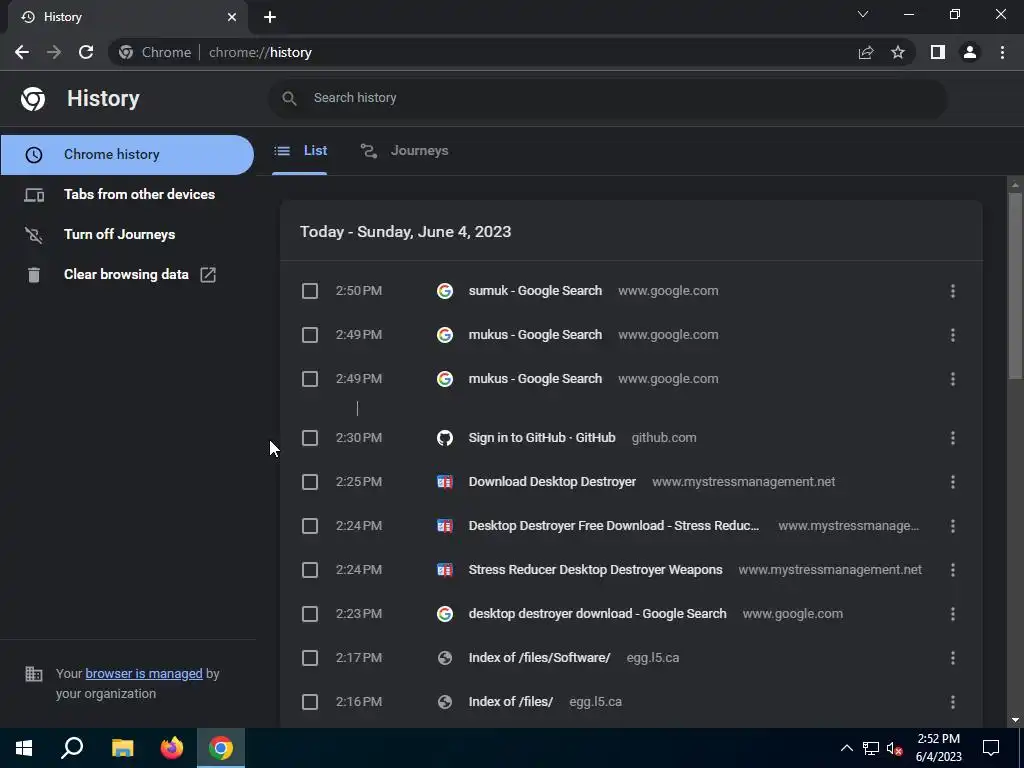Screen dimensions: 1024x768
Task: Open Index of /files/Software/ link
Action: (x=539, y=658)
